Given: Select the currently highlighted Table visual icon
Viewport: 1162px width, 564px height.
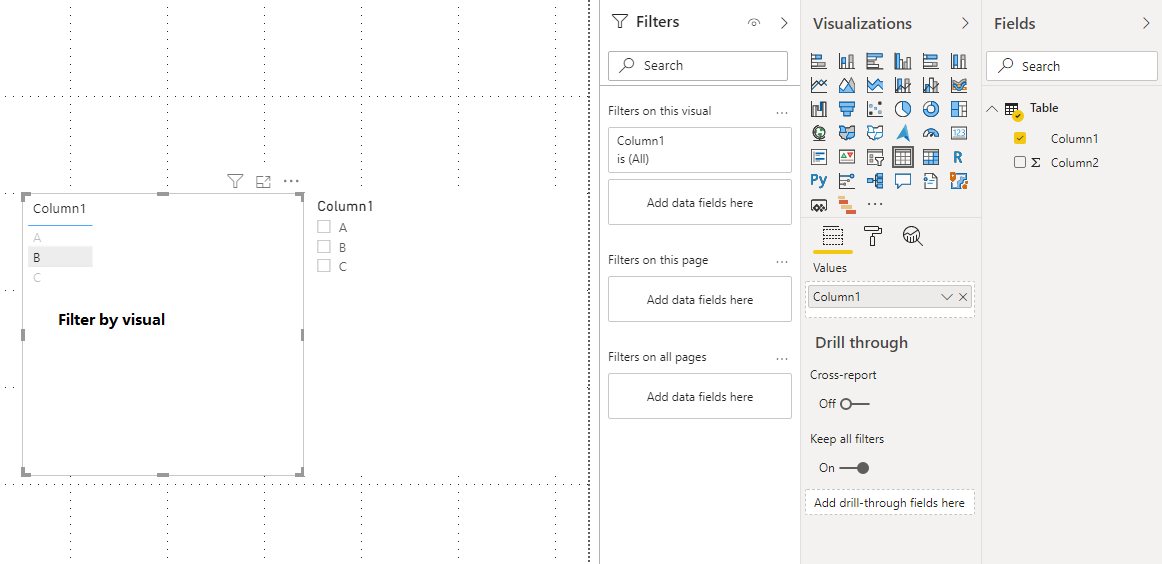Looking at the screenshot, I should click(903, 156).
